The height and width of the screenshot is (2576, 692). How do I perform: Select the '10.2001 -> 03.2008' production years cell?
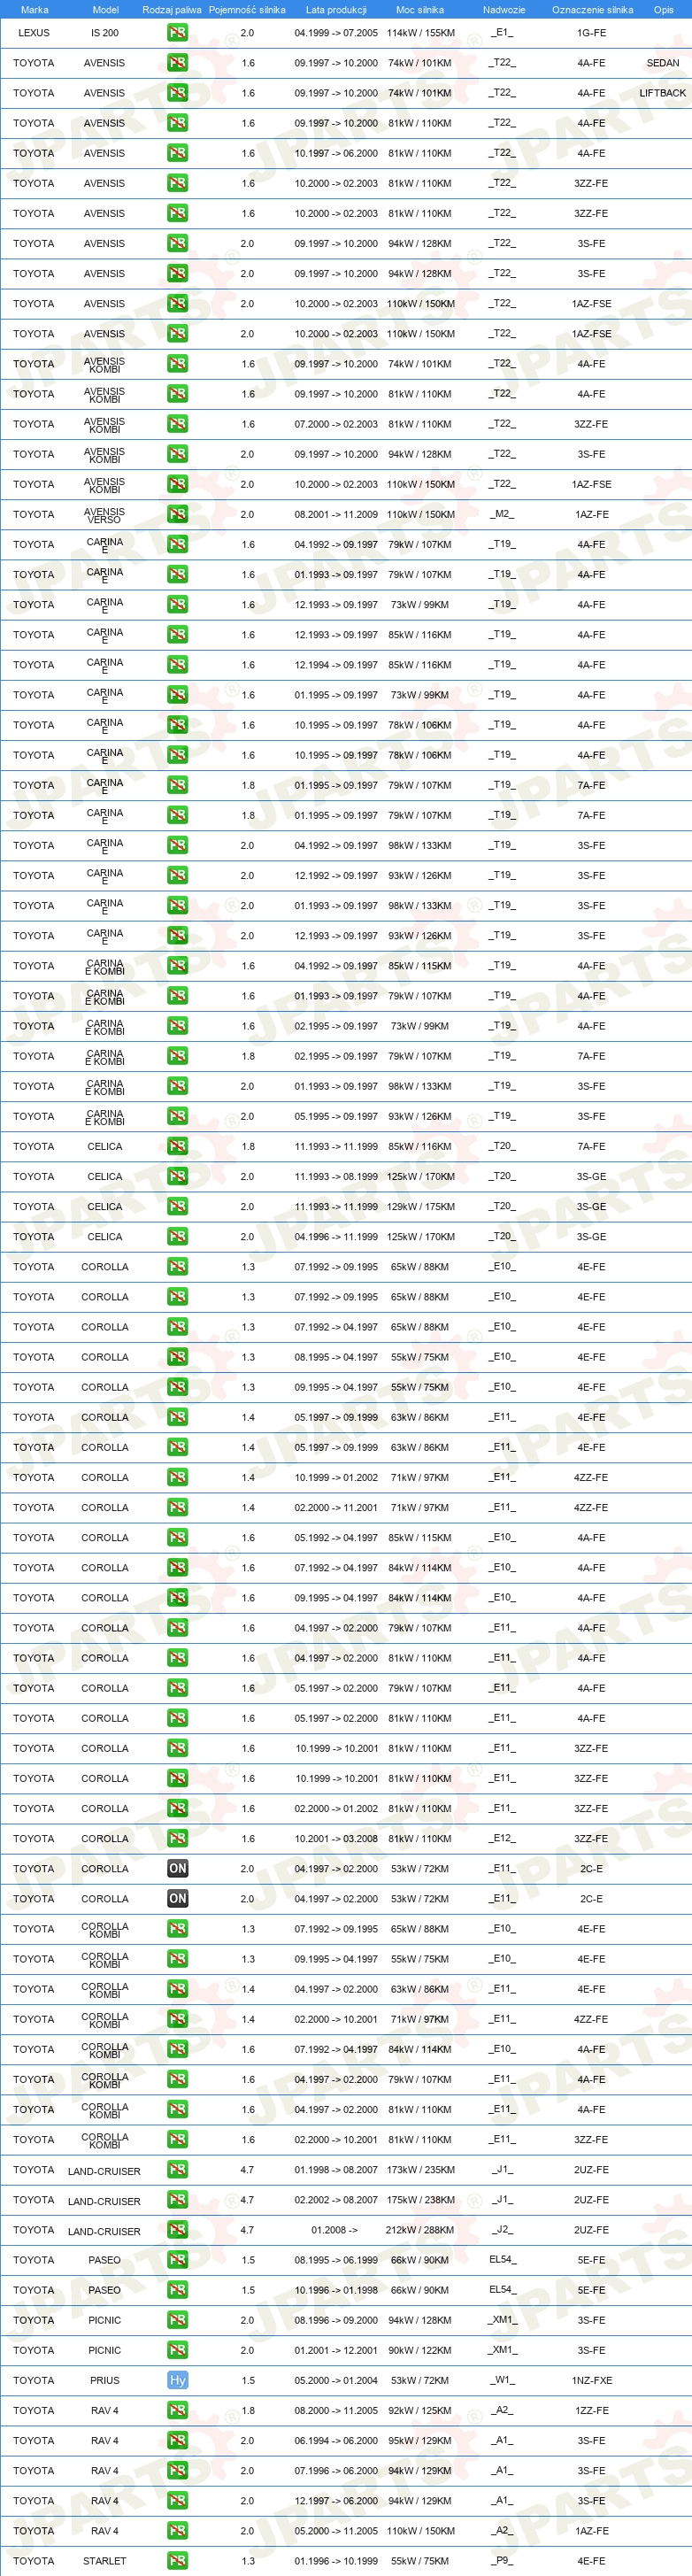pos(336,1839)
